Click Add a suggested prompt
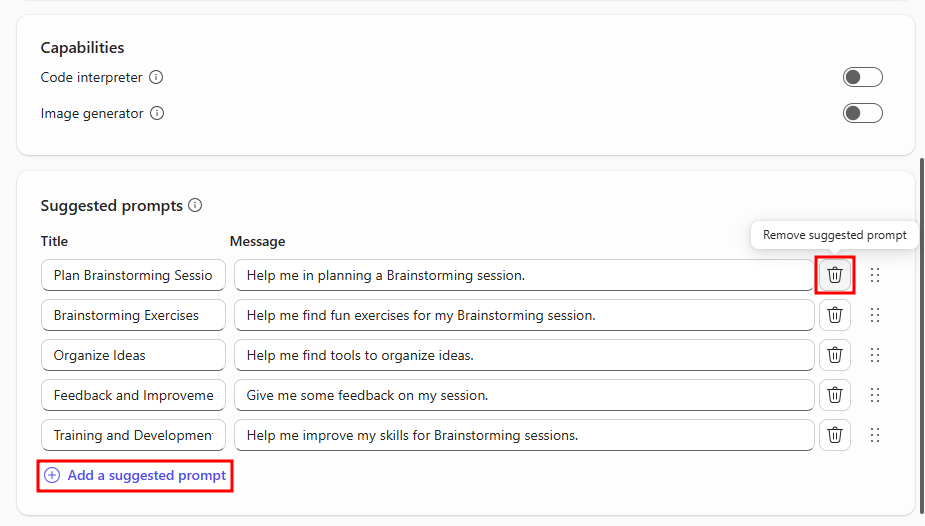The width and height of the screenshot is (925, 526). coord(146,476)
